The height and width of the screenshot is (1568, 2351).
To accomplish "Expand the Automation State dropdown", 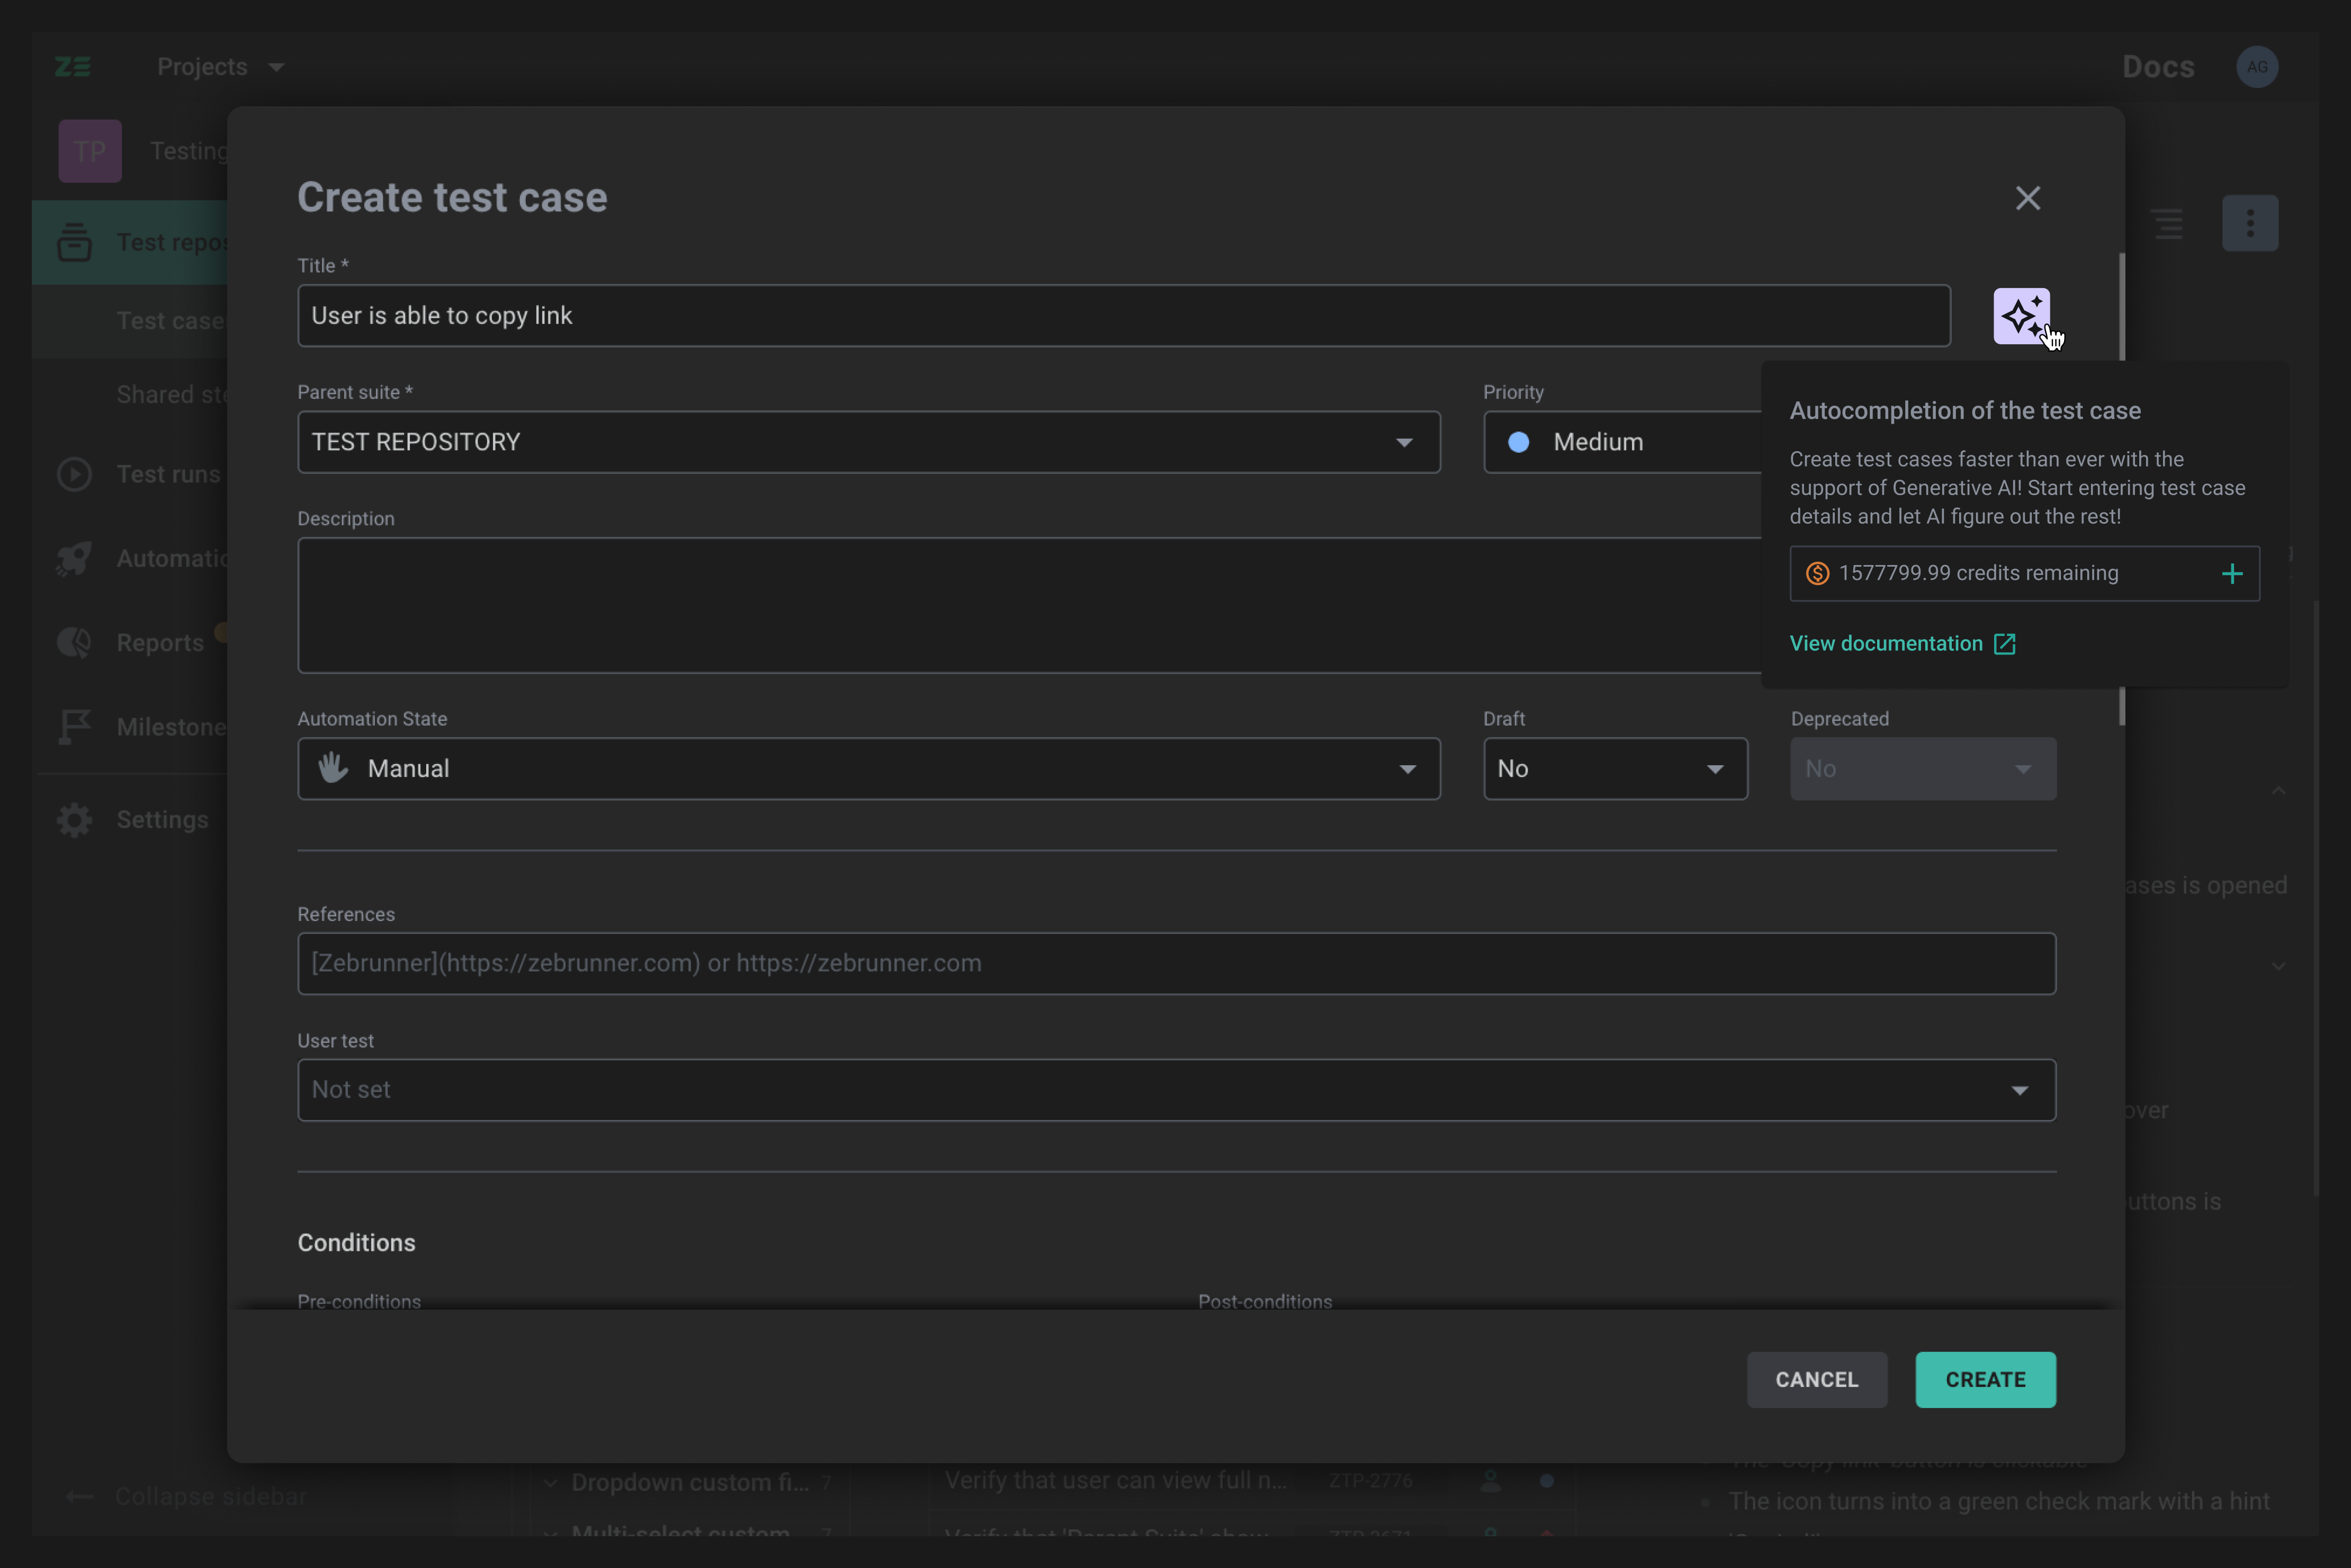I will coord(1409,769).
